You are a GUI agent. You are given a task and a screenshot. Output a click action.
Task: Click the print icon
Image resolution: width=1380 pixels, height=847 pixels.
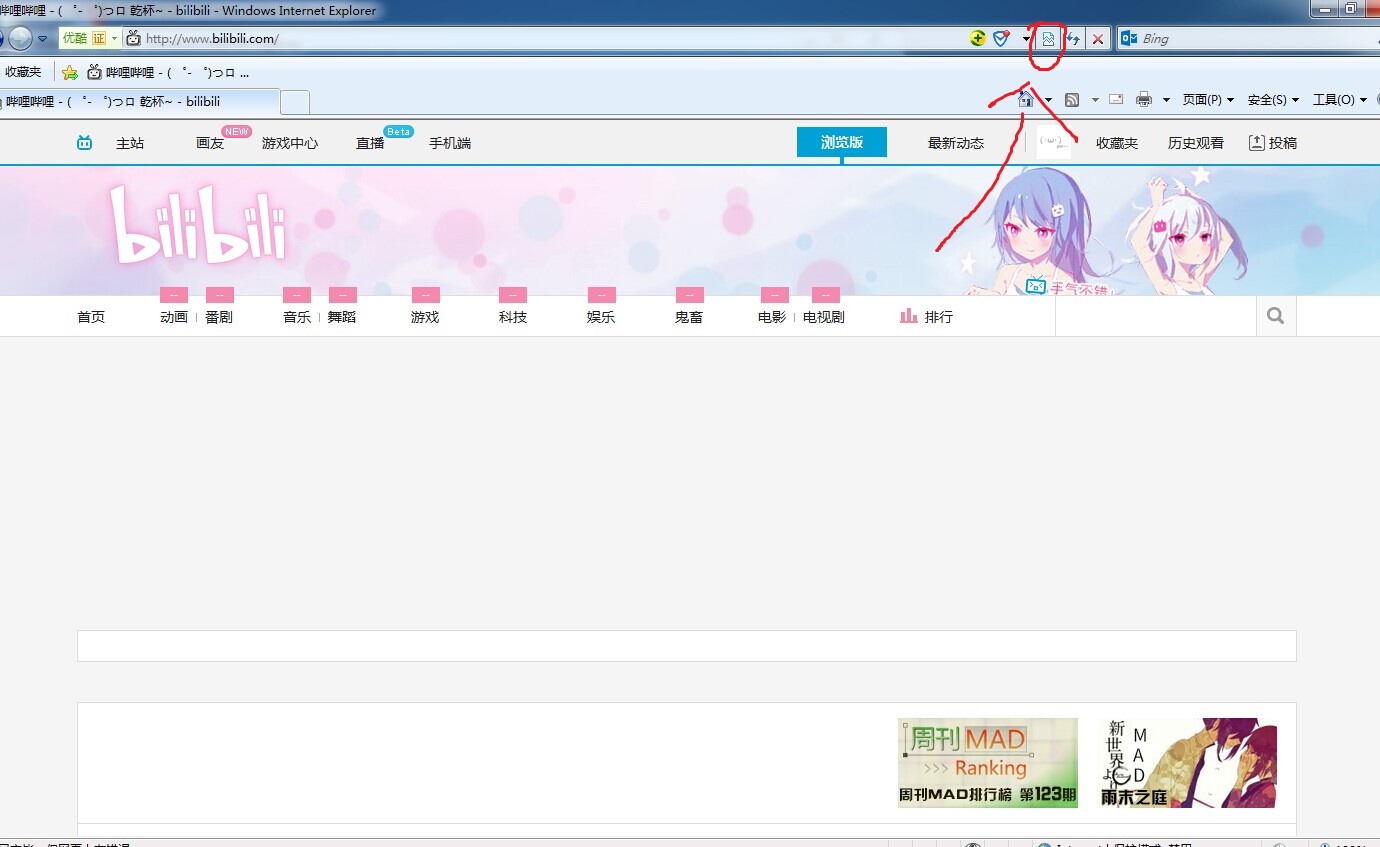tap(1144, 99)
